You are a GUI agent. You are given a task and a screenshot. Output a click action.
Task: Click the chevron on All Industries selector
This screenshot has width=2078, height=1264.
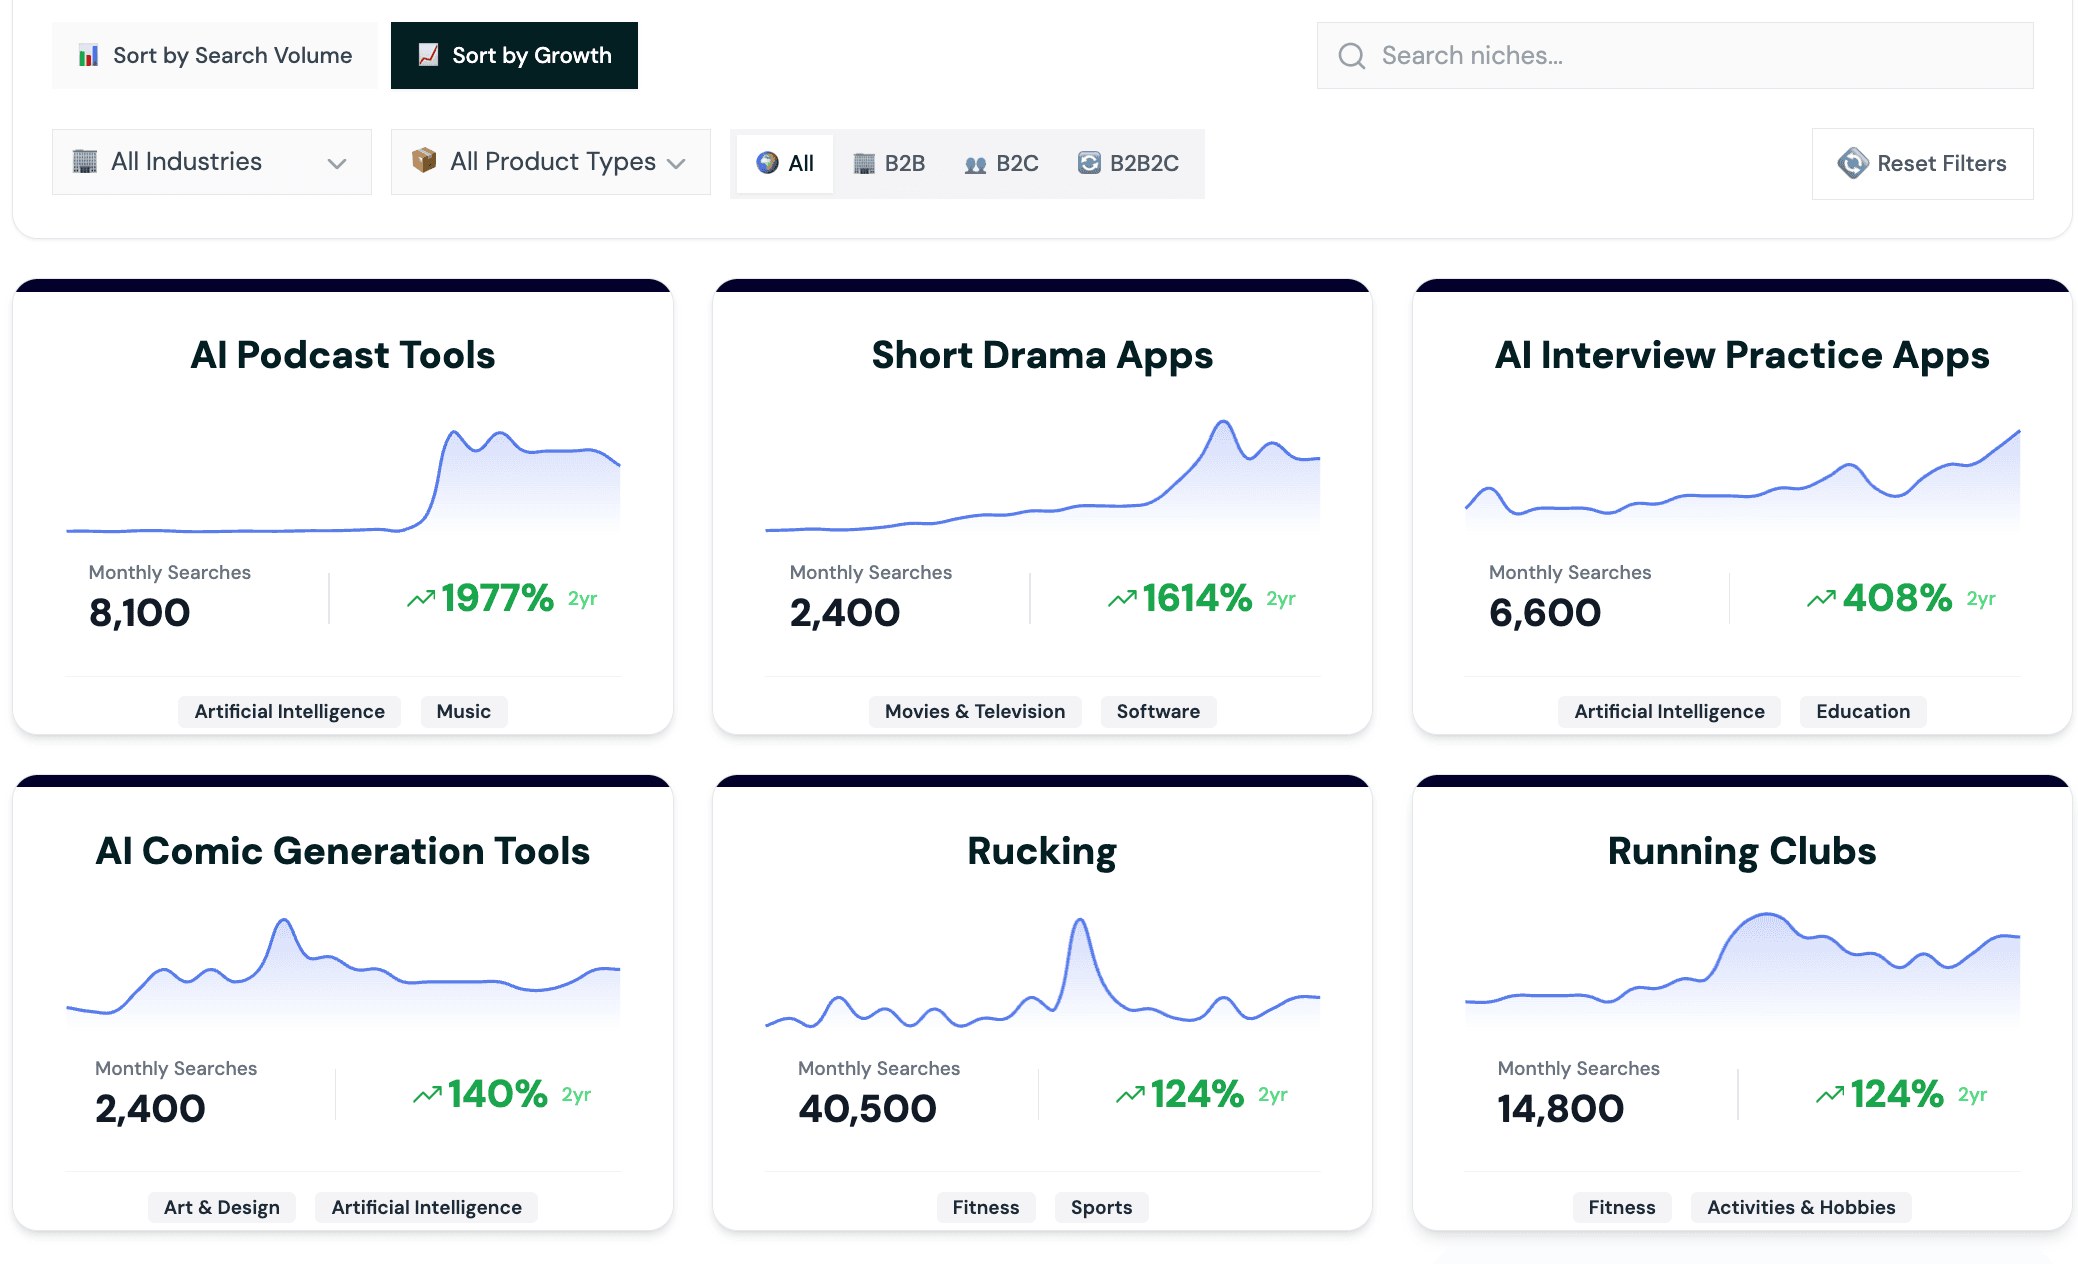tap(337, 161)
